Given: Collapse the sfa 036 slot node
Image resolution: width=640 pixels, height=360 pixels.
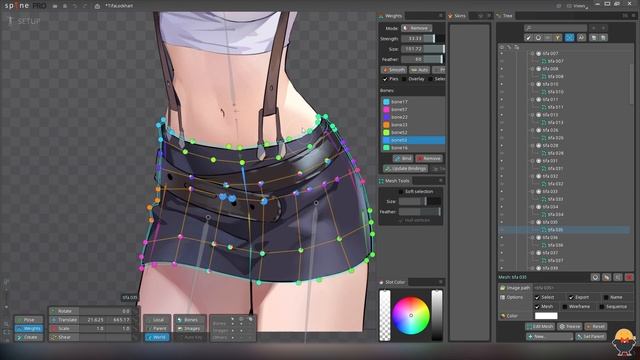Looking at the screenshot, I should point(532,238).
